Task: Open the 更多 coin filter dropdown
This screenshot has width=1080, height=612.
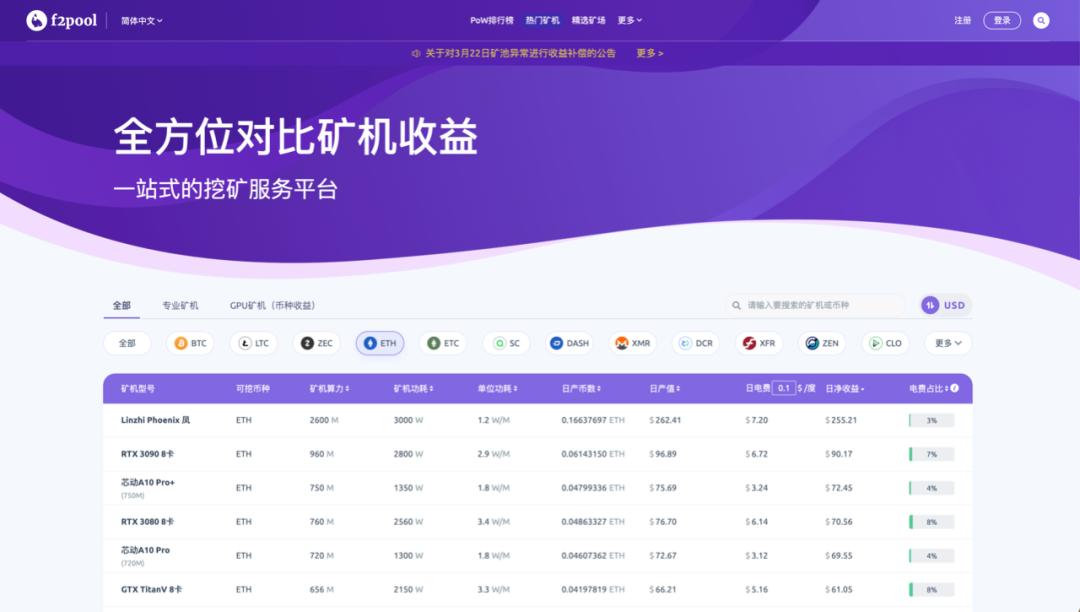Action: pyautogui.click(x=946, y=342)
